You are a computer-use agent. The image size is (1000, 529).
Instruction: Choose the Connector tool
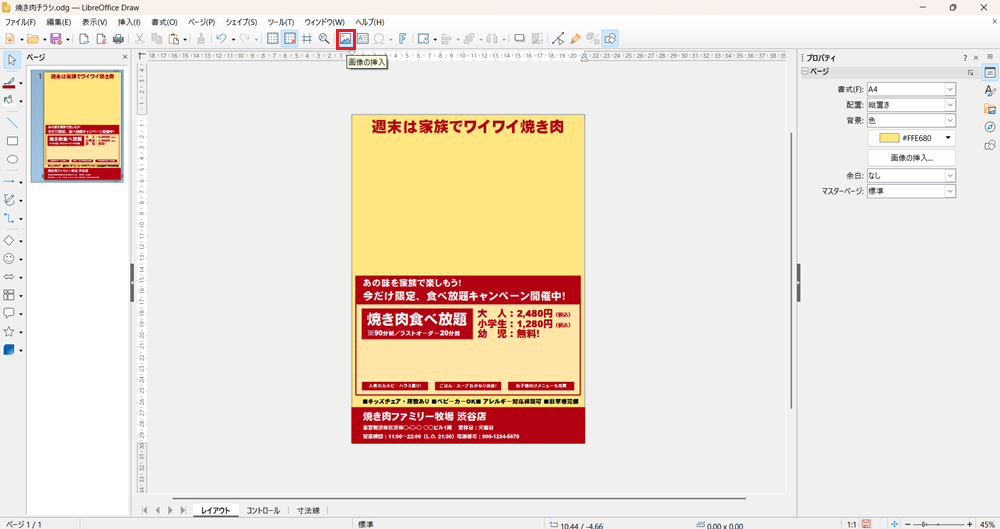click(x=9, y=218)
